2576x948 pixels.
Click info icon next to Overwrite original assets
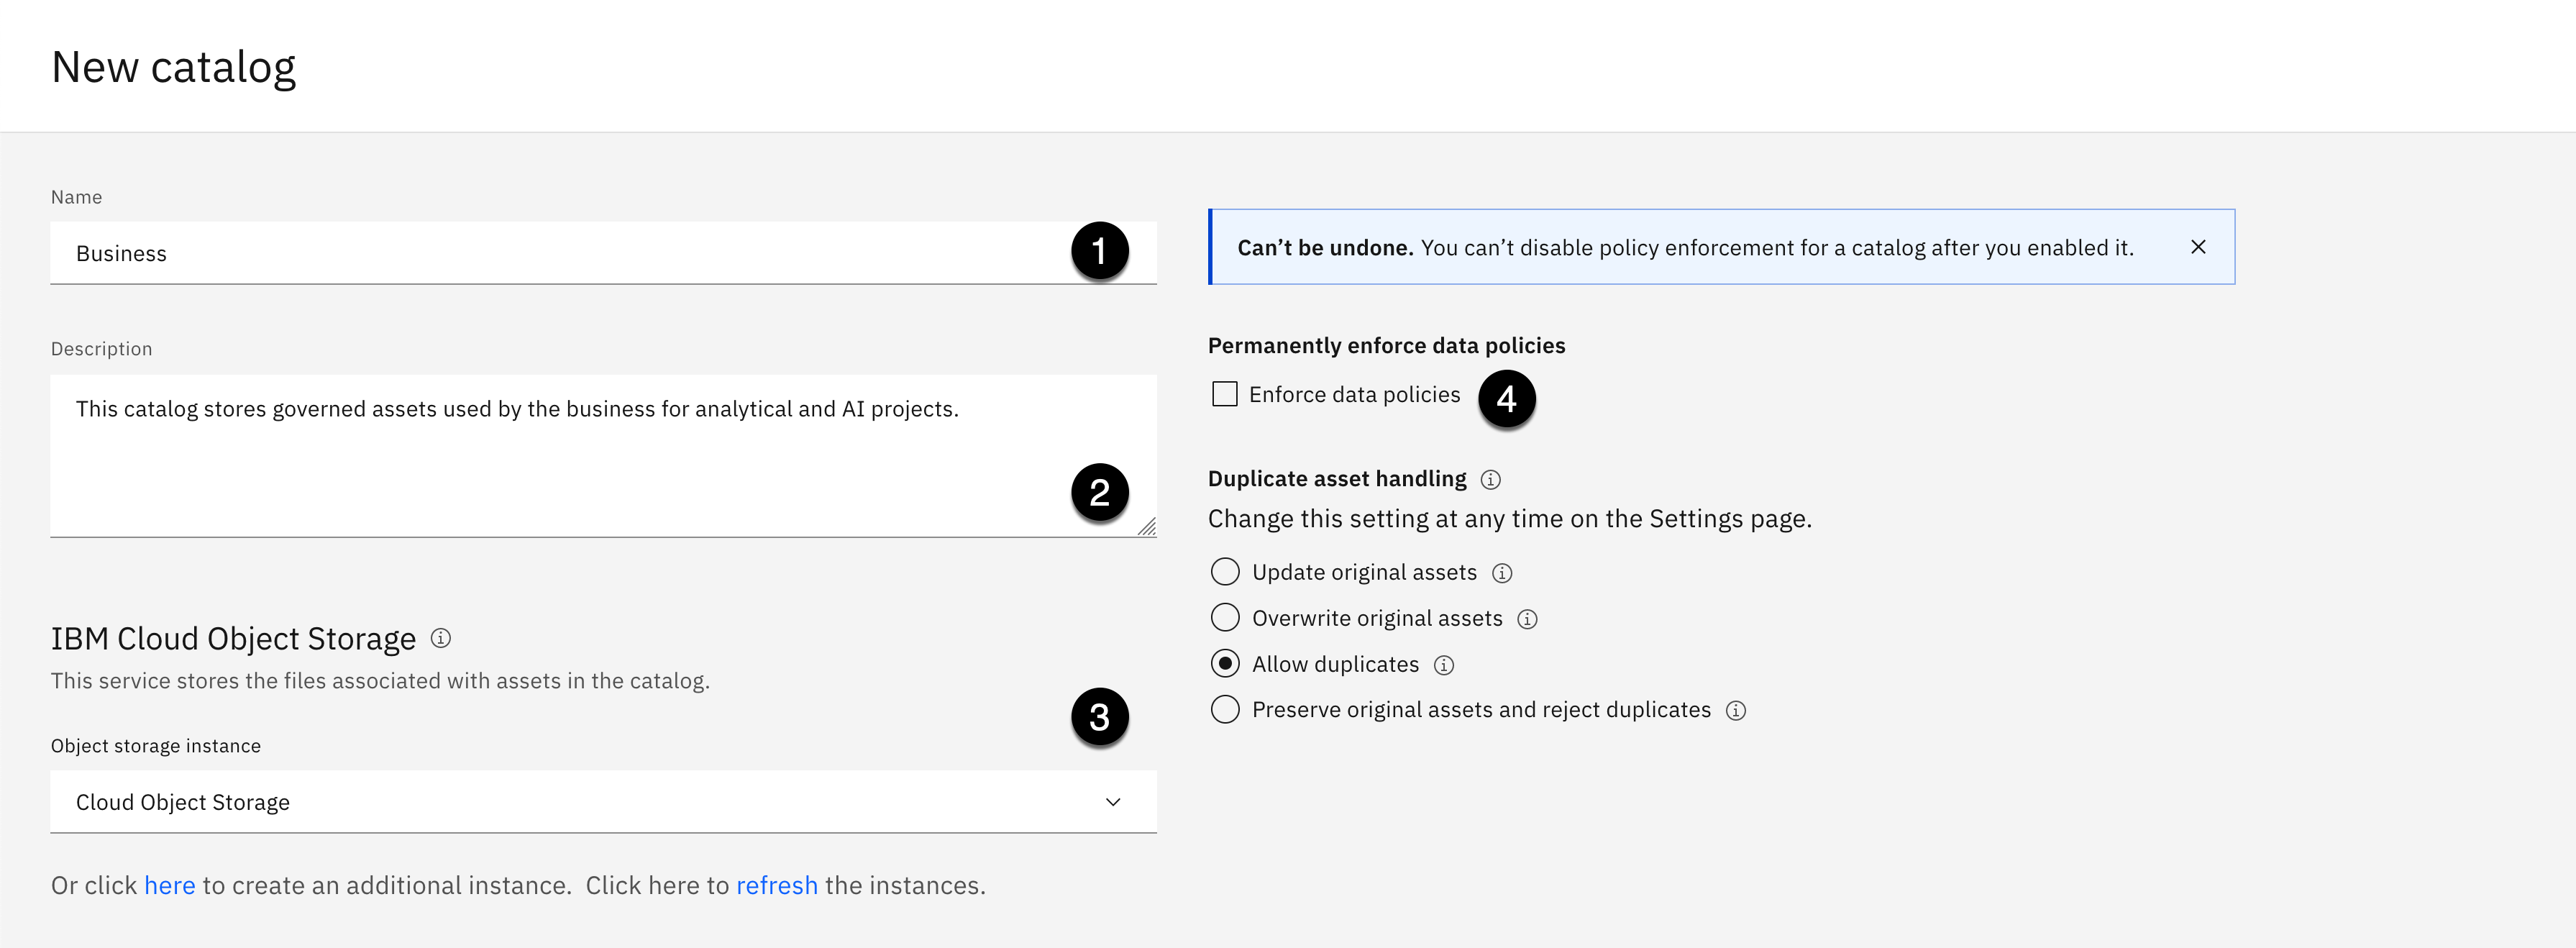click(1527, 619)
